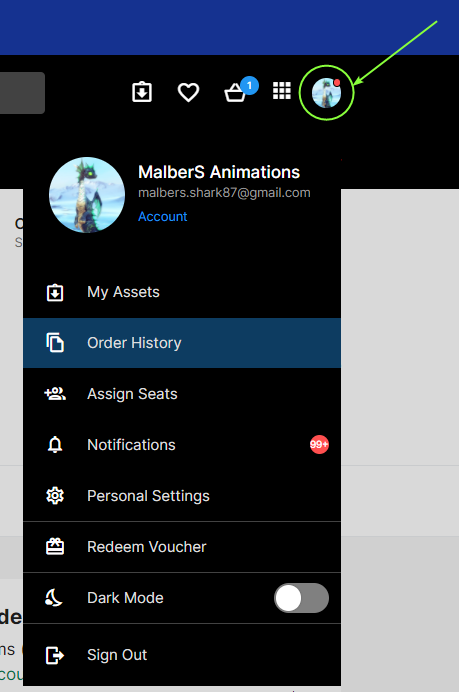Screen dimensions: 459x692
Task: Click the Dark Mode moon icon
Action: pos(54,598)
